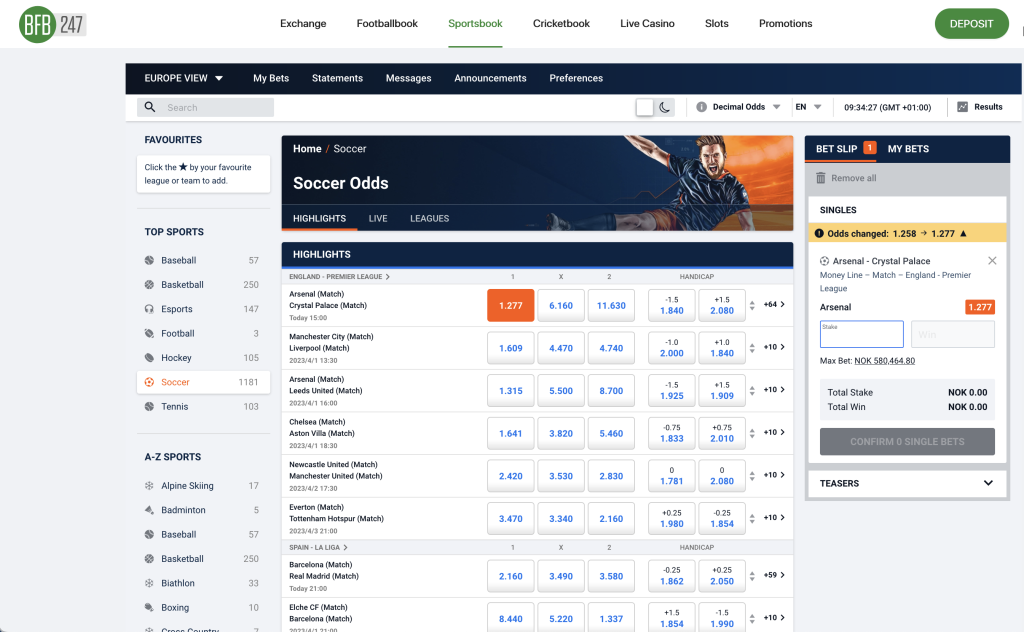Open Preferences in account bar
Screen dimensions: 1024x632
coord(576,78)
